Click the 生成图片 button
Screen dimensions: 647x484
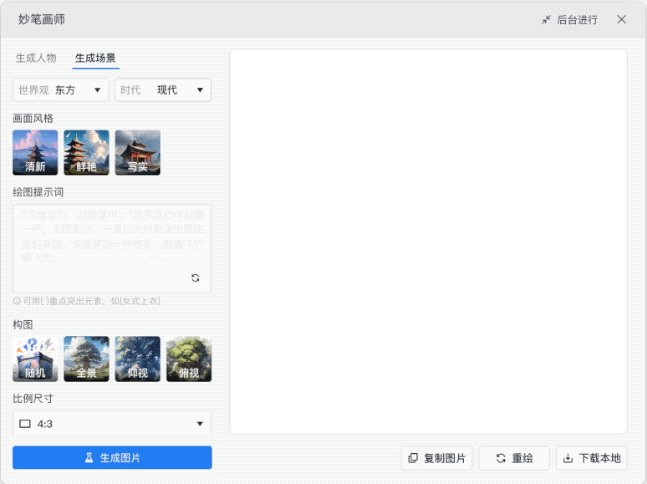112,458
